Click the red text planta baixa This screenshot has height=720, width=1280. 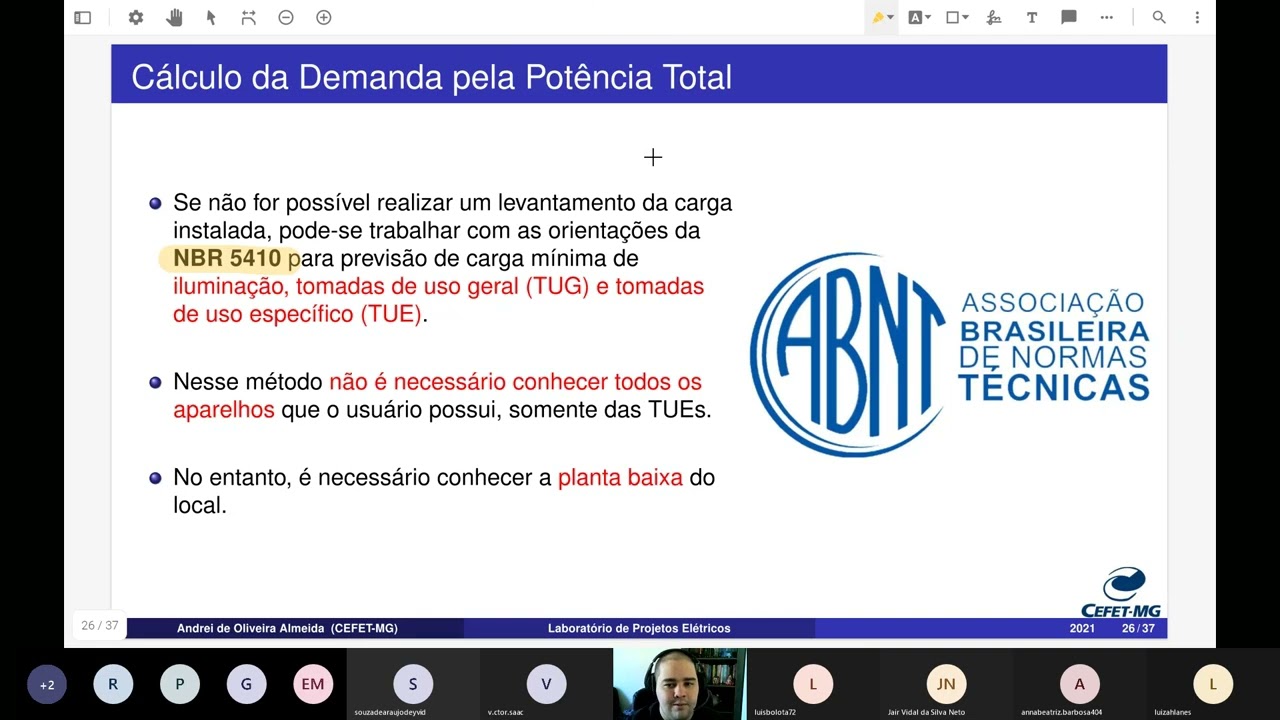click(620, 477)
